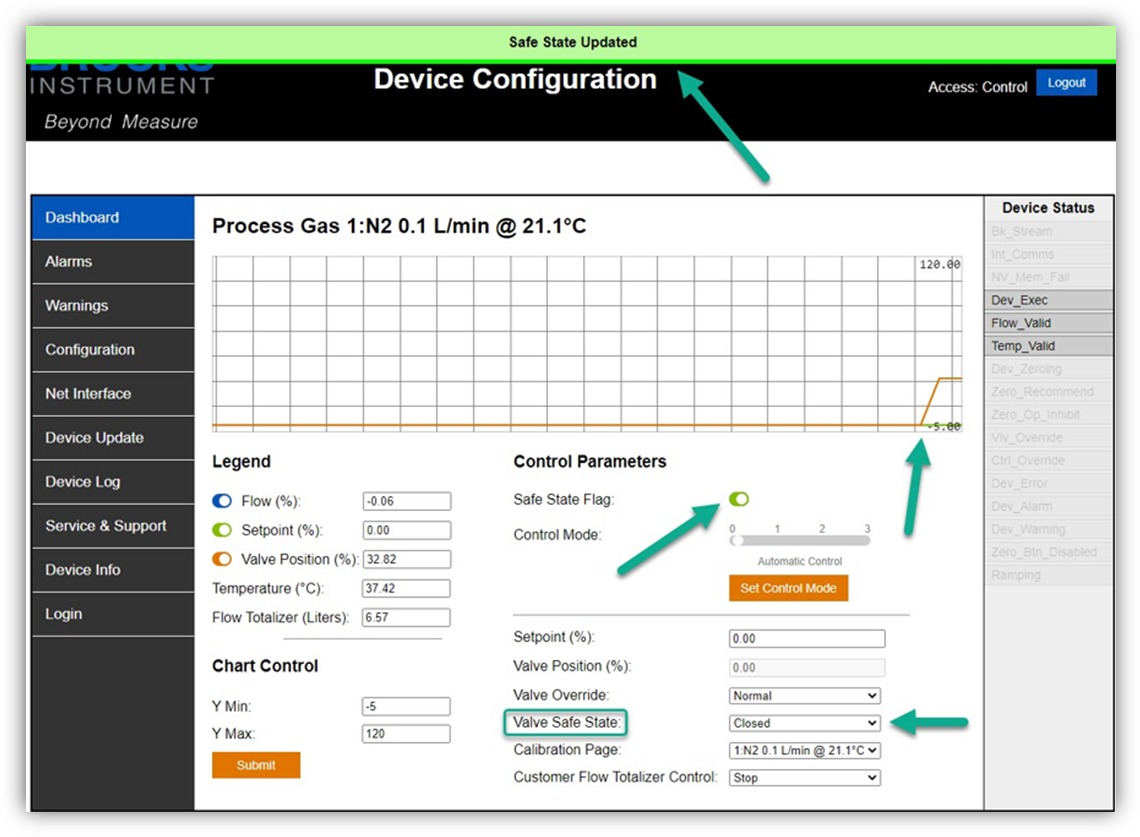1140x837 pixels.
Task: Click the Setpoint green legend indicator
Action: [x=222, y=530]
